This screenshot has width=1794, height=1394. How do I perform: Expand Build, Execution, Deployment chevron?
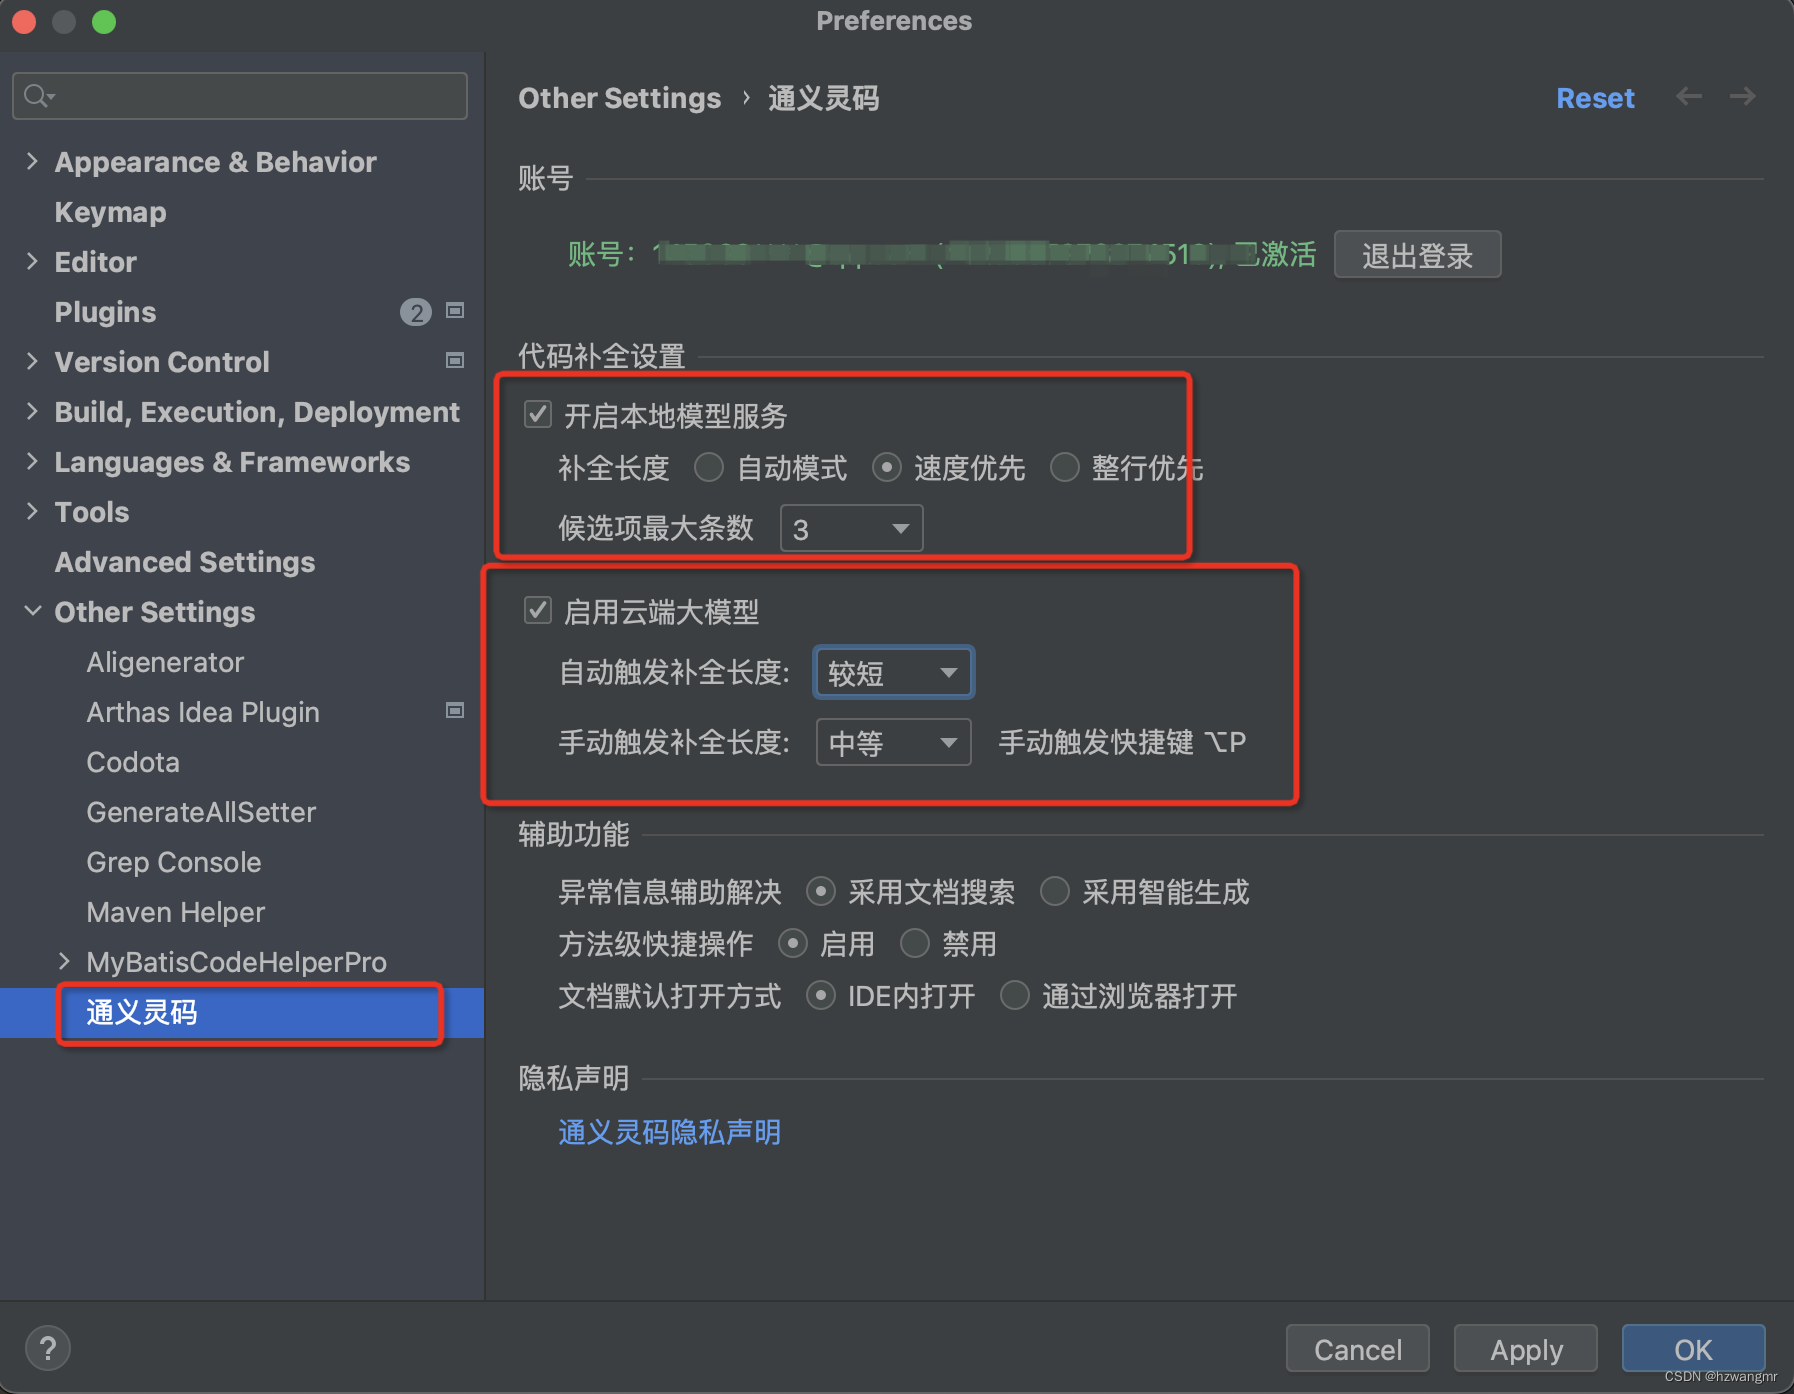click(x=32, y=411)
